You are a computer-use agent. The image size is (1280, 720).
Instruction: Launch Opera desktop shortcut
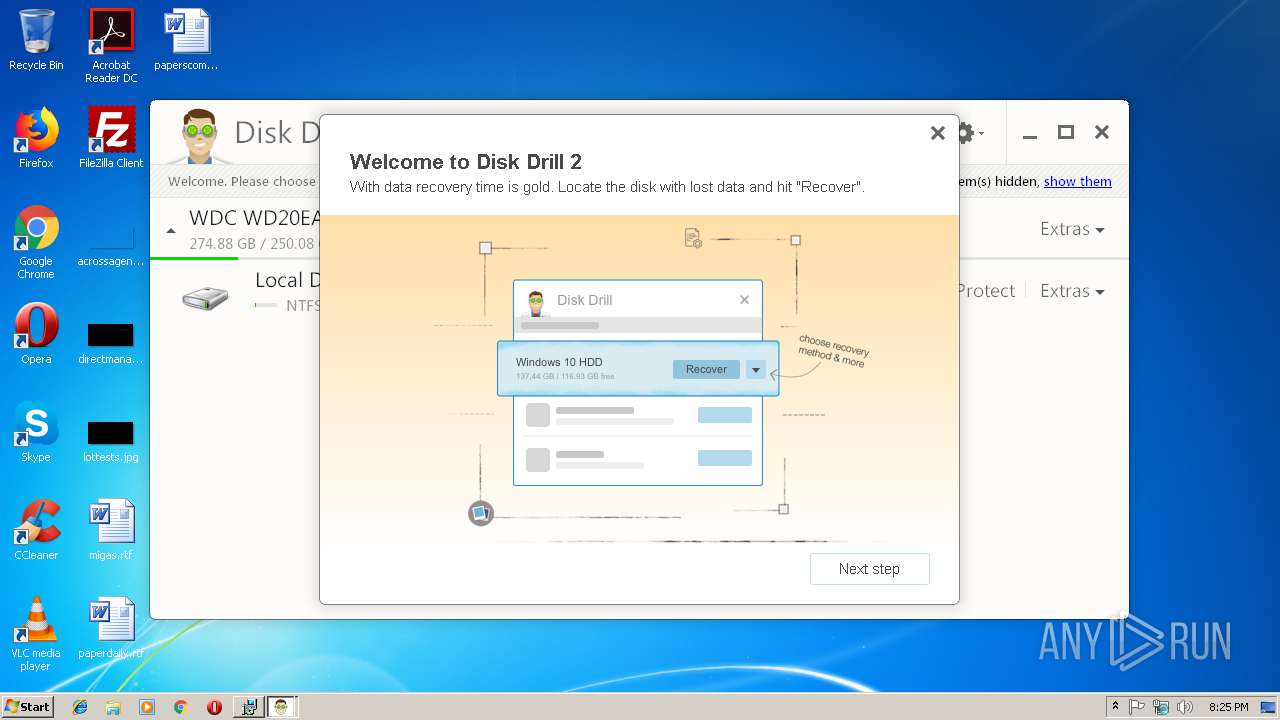coord(36,334)
